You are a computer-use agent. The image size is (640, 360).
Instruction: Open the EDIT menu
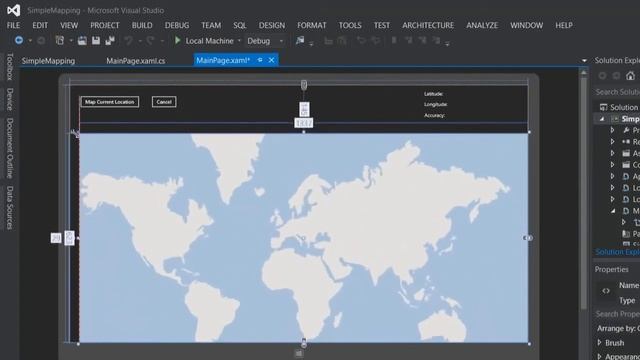[40, 25]
